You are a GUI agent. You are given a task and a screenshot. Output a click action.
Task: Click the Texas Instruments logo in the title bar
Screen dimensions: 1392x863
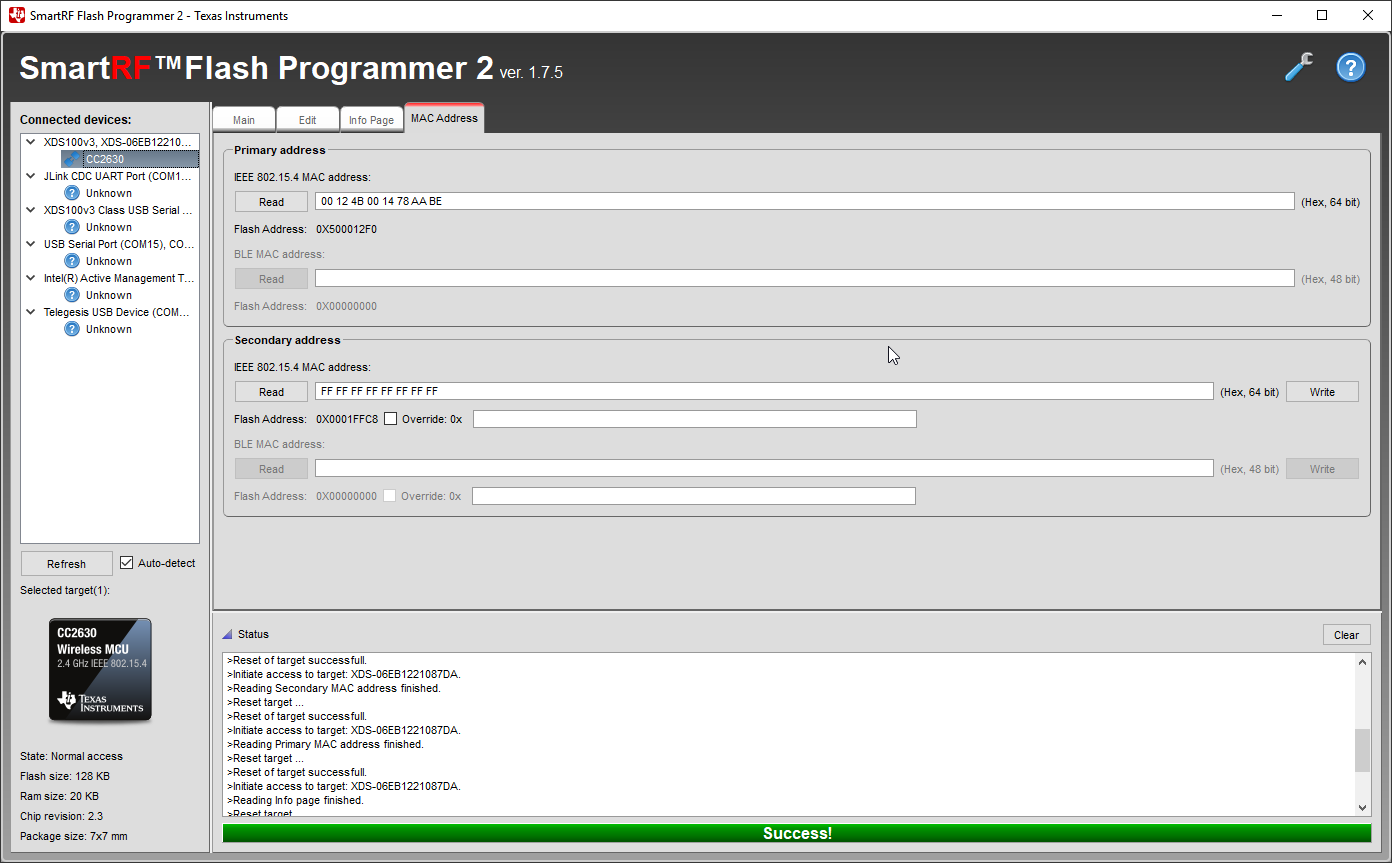click(17, 15)
